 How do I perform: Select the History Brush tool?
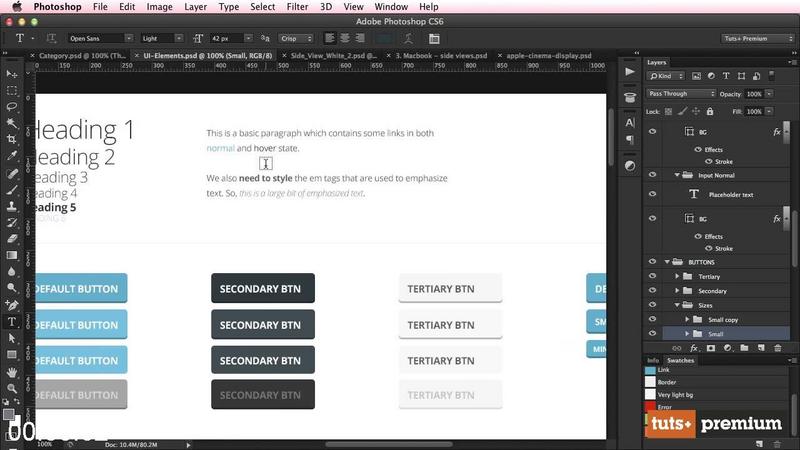12,222
